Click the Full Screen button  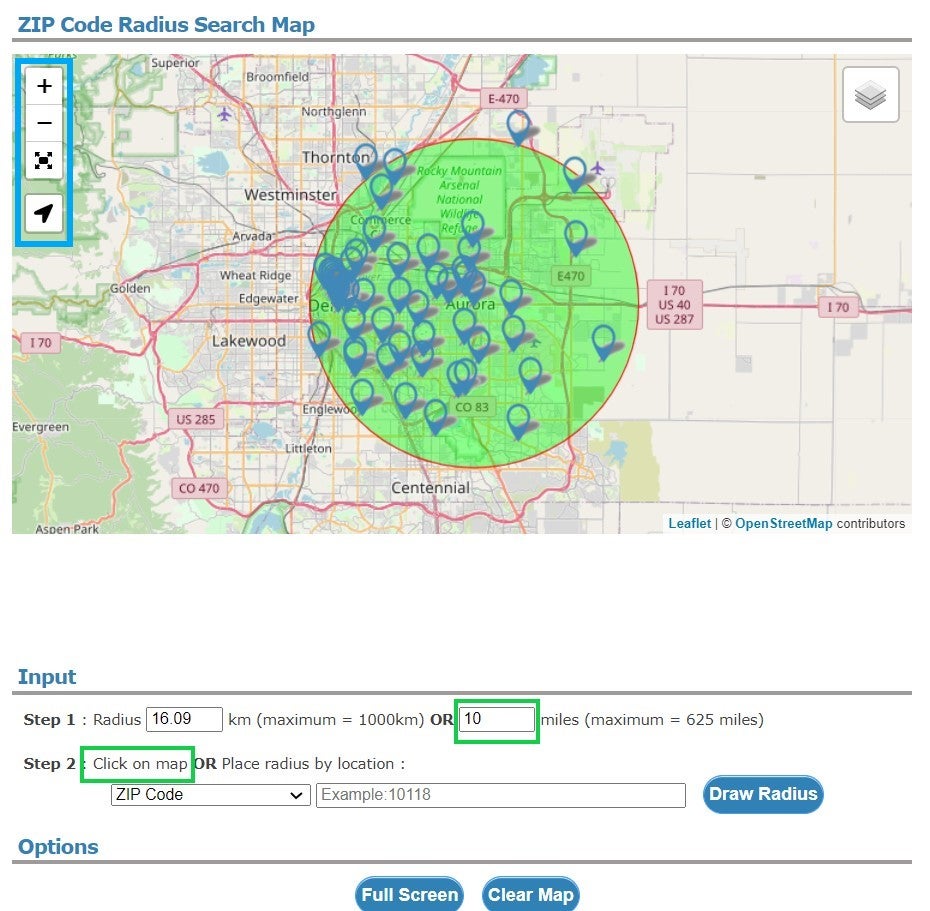tap(409, 894)
